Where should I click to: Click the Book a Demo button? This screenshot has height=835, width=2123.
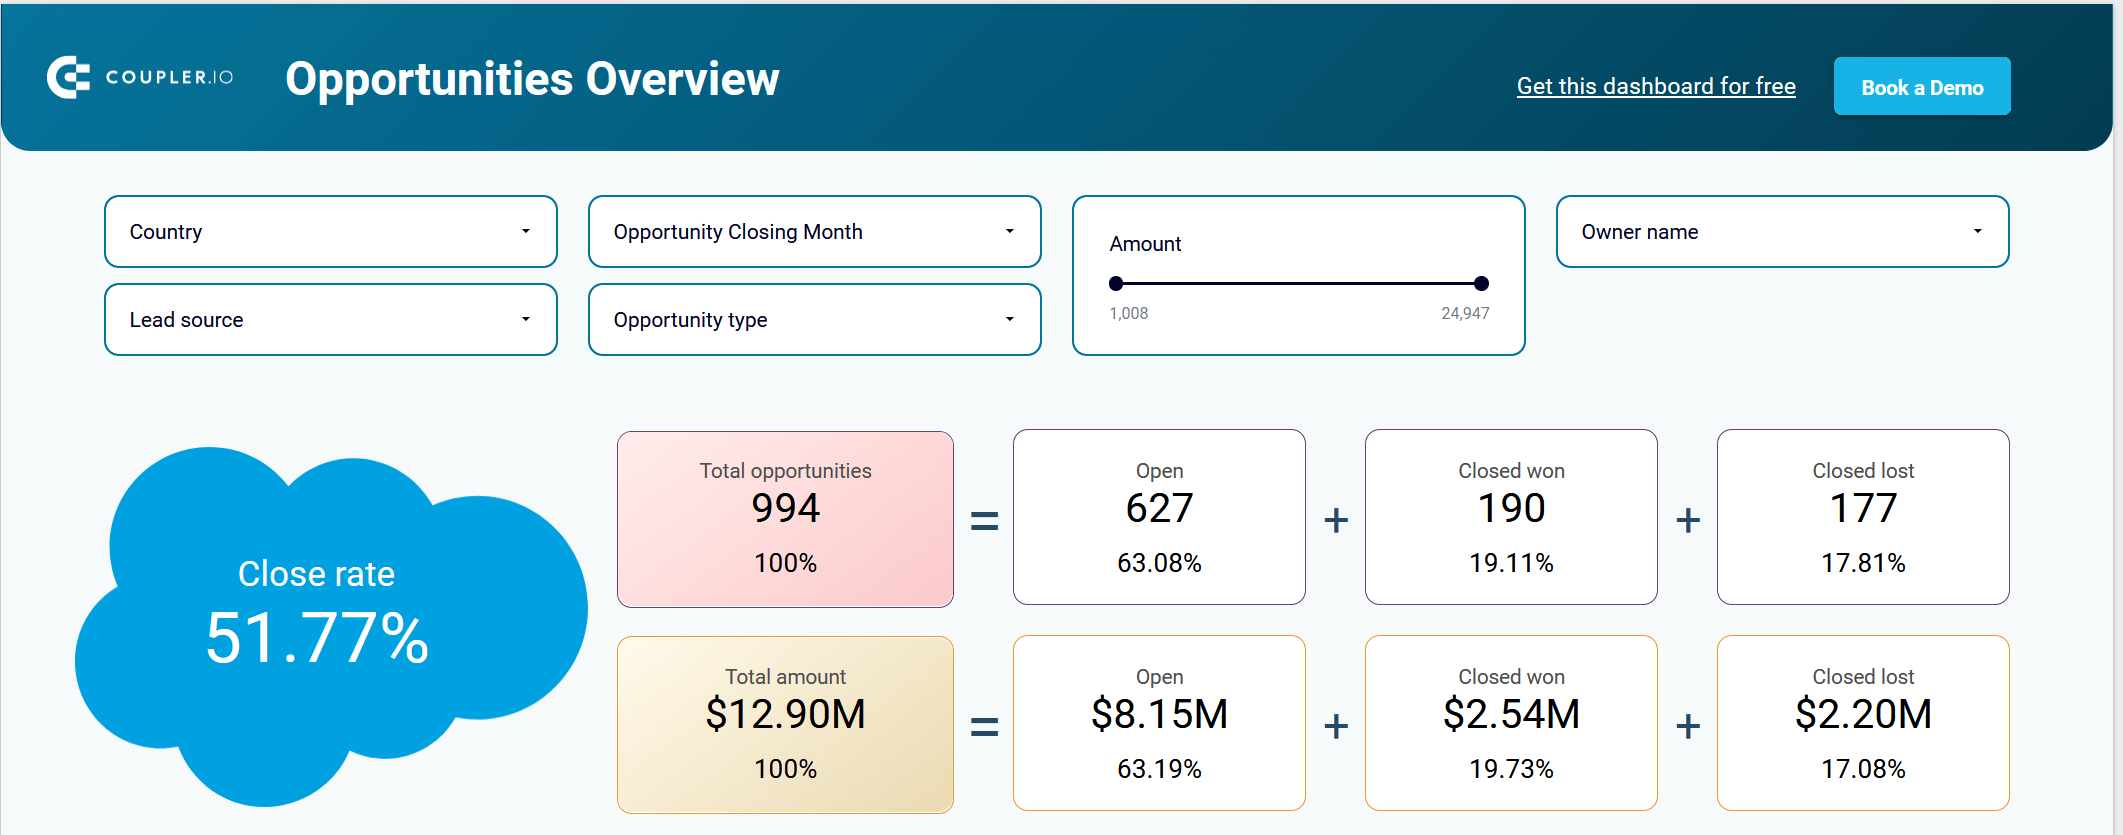(1922, 87)
